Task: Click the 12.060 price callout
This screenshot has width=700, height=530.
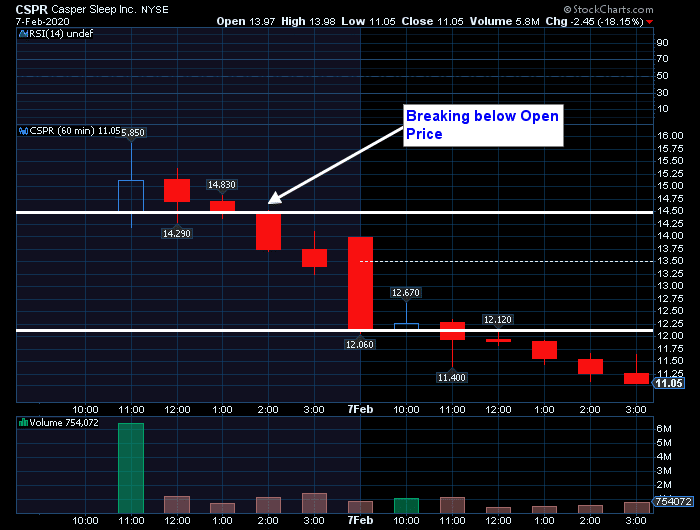Action: click(359, 344)
